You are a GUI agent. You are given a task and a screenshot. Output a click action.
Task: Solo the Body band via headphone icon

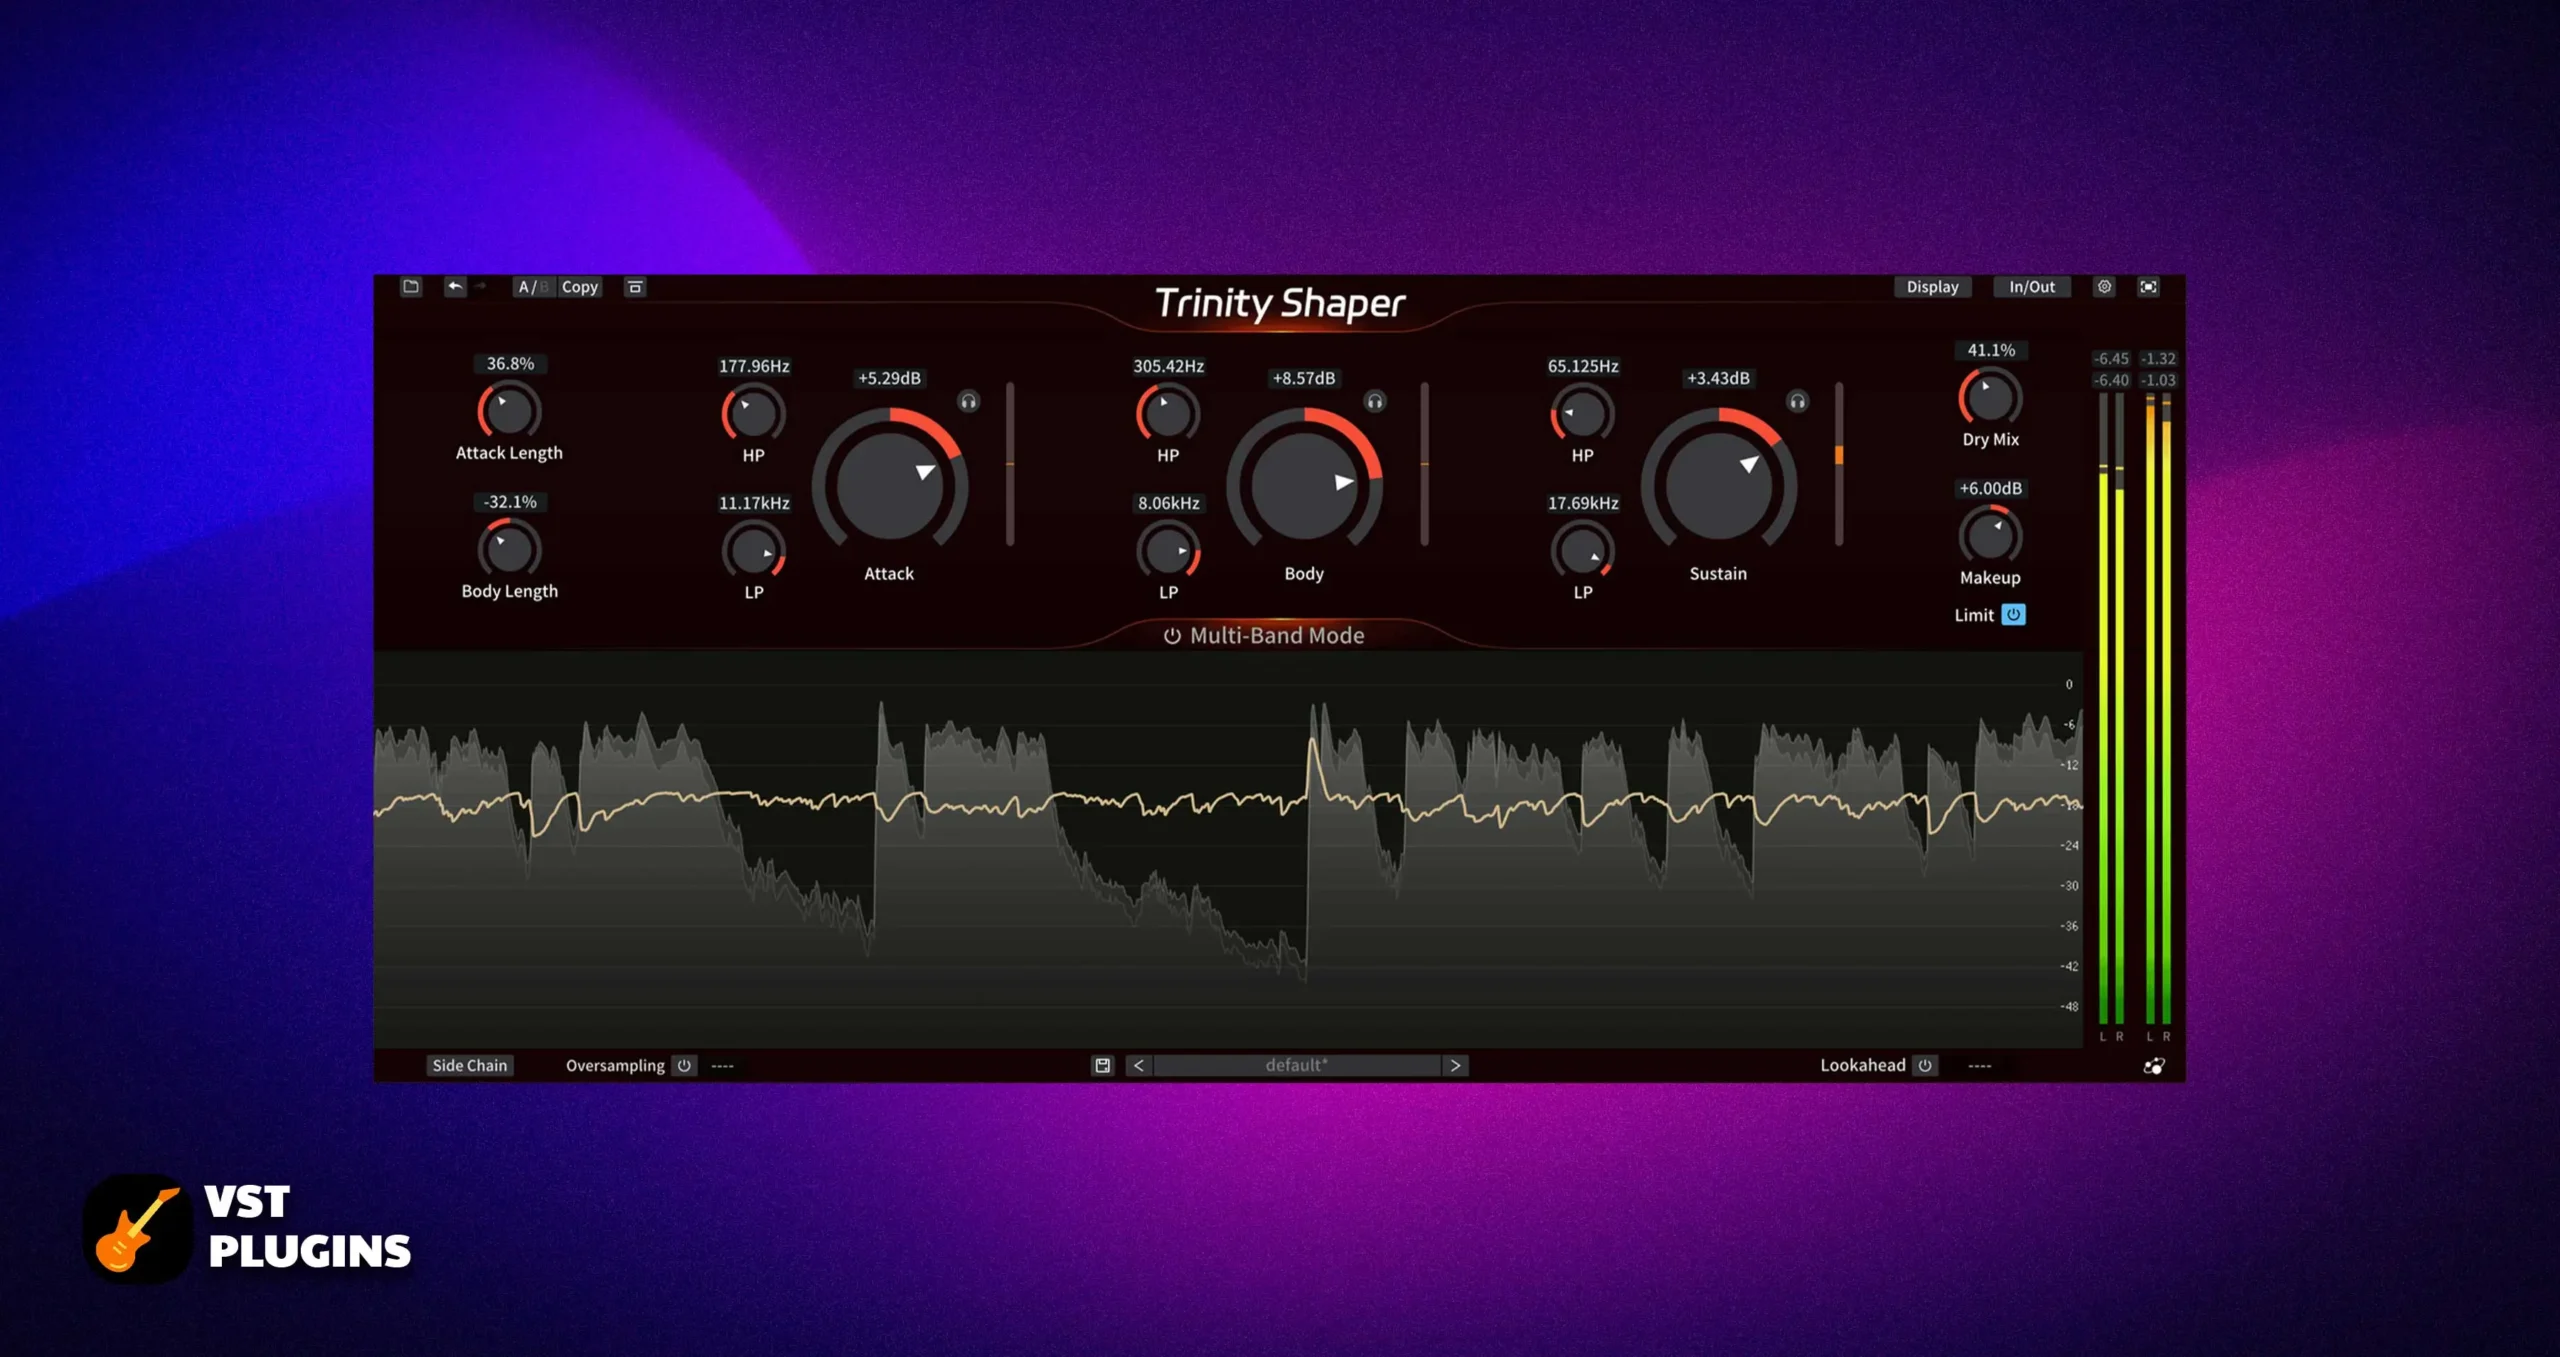1375,402
